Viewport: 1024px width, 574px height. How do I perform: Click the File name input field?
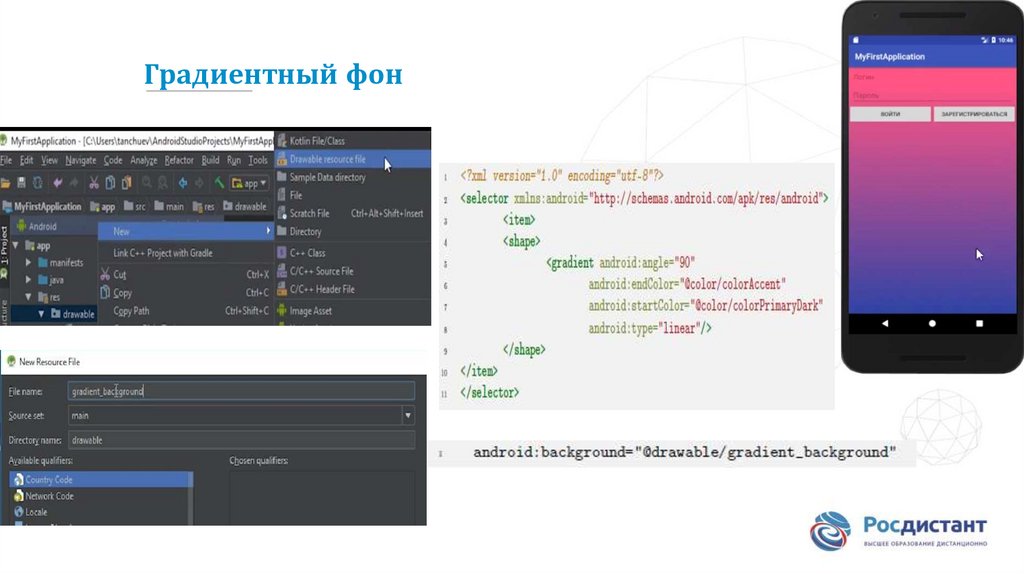coord(241,391)
